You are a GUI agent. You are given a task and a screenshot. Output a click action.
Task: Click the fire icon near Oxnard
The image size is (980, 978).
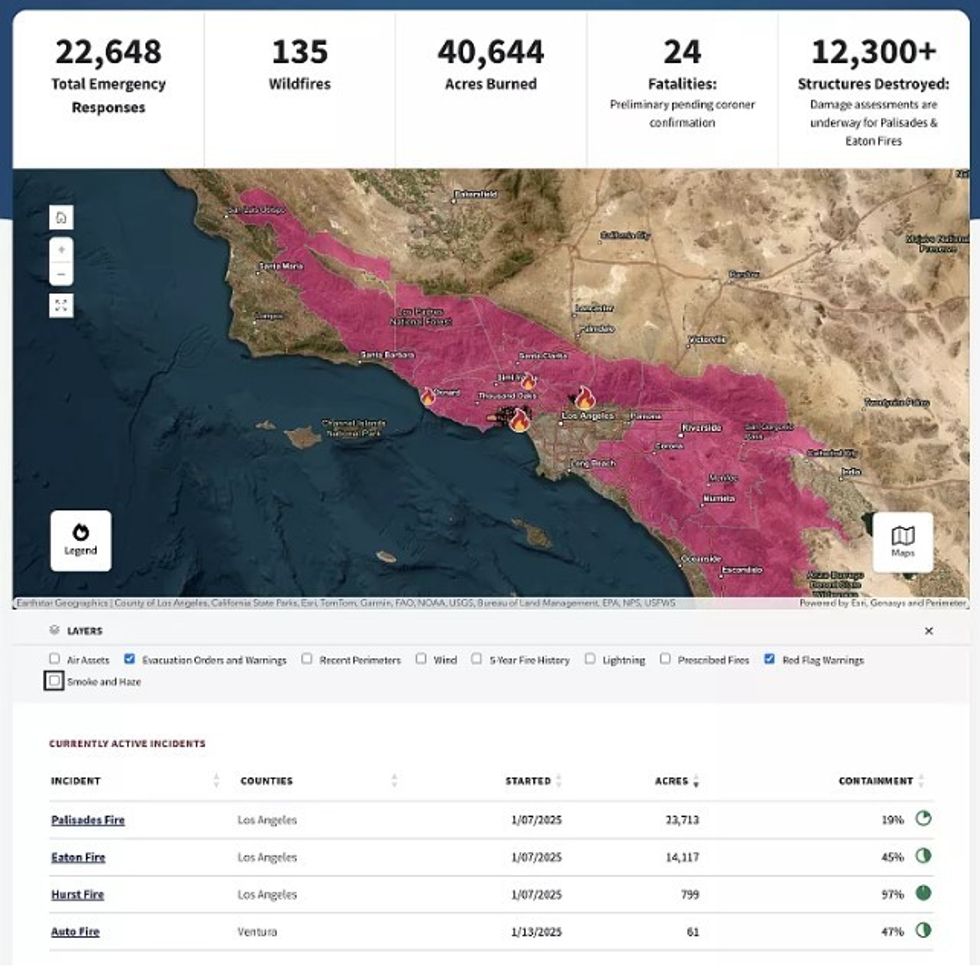428,397
